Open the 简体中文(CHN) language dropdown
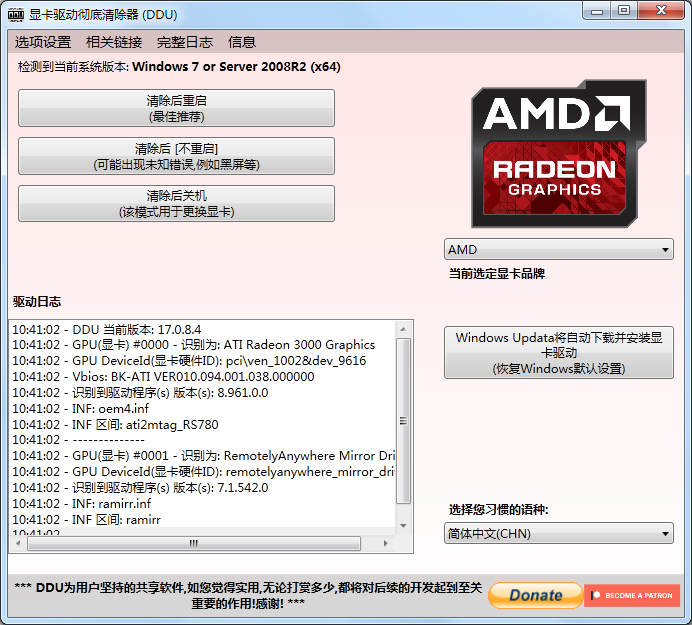Image resolution: width=692 pixels, height=625 pixels. (x=559, y=533)
